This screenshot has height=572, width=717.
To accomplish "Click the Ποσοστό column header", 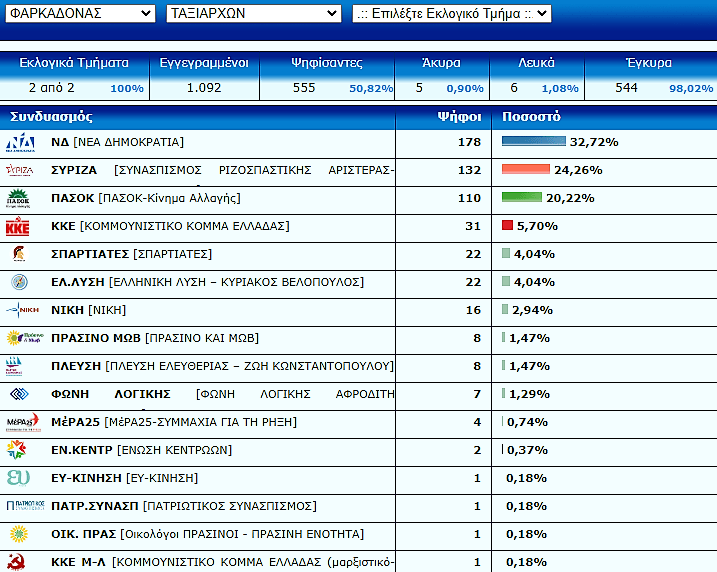I will 531,116.
